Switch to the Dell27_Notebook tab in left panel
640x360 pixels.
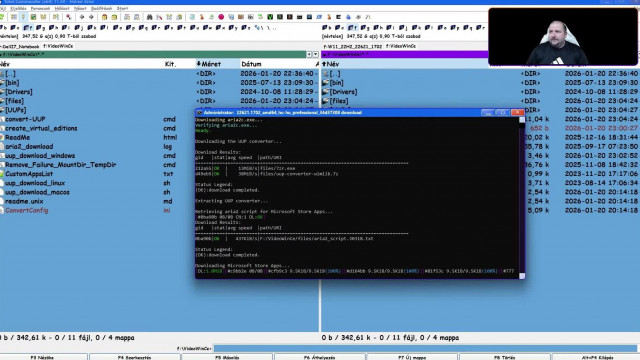20,47
